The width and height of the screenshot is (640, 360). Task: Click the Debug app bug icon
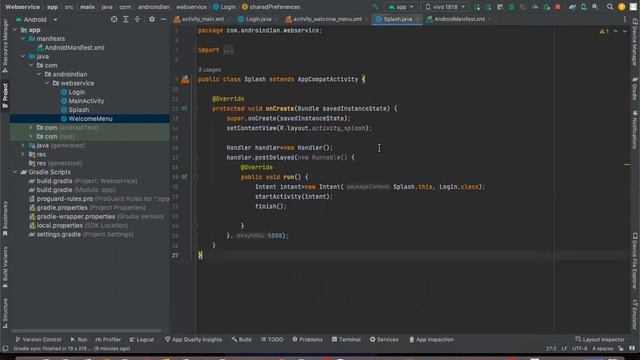click(x=511, y=7)
